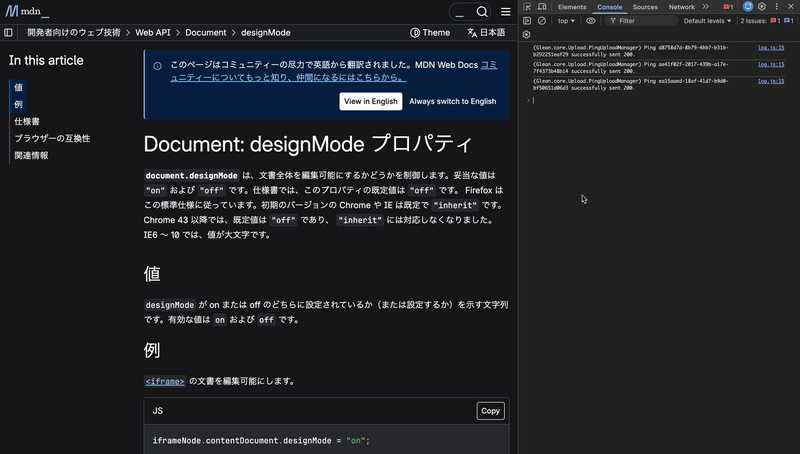The width and height of the screenshot is (800, 454).
Task: Focus the console Filter field
Action: [643, 21]
